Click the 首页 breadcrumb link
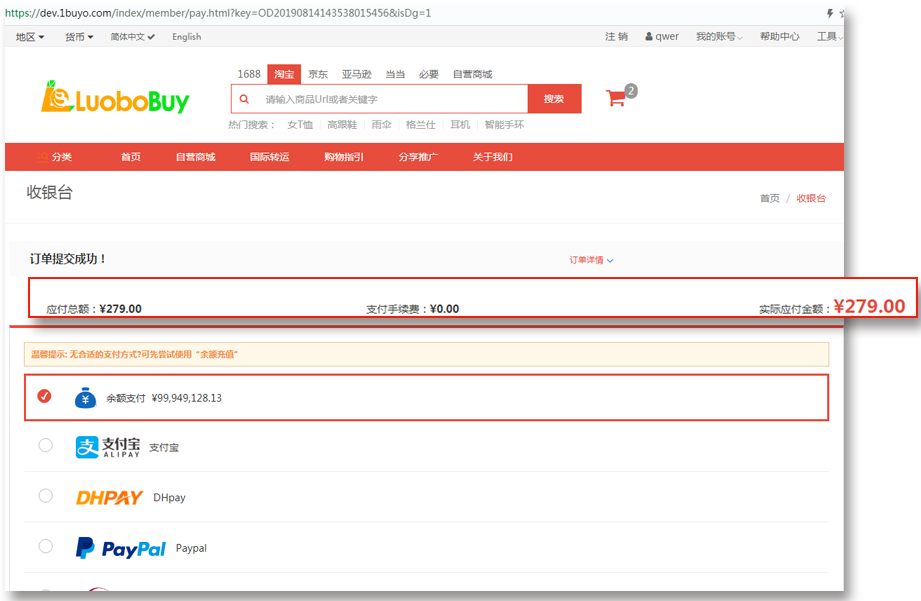921x601 pixels. click(x=769, y=199)
